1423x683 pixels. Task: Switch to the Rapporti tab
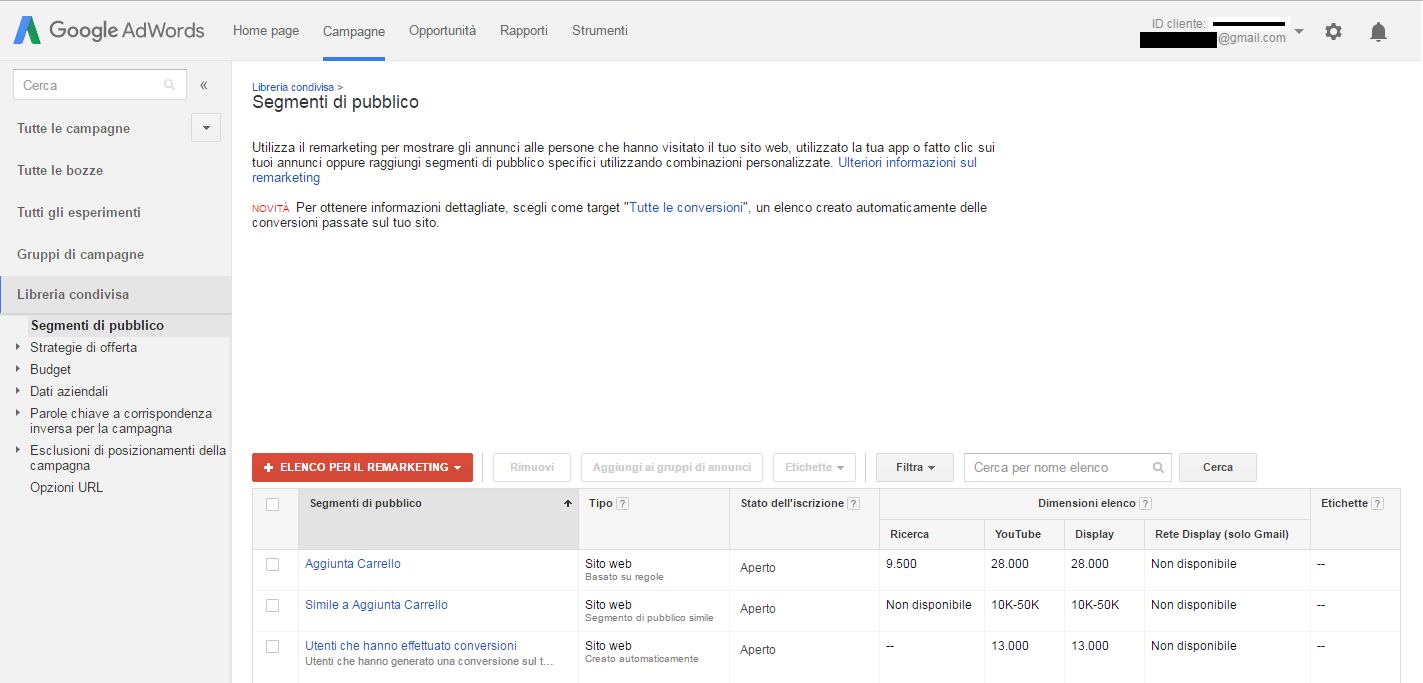524,30
